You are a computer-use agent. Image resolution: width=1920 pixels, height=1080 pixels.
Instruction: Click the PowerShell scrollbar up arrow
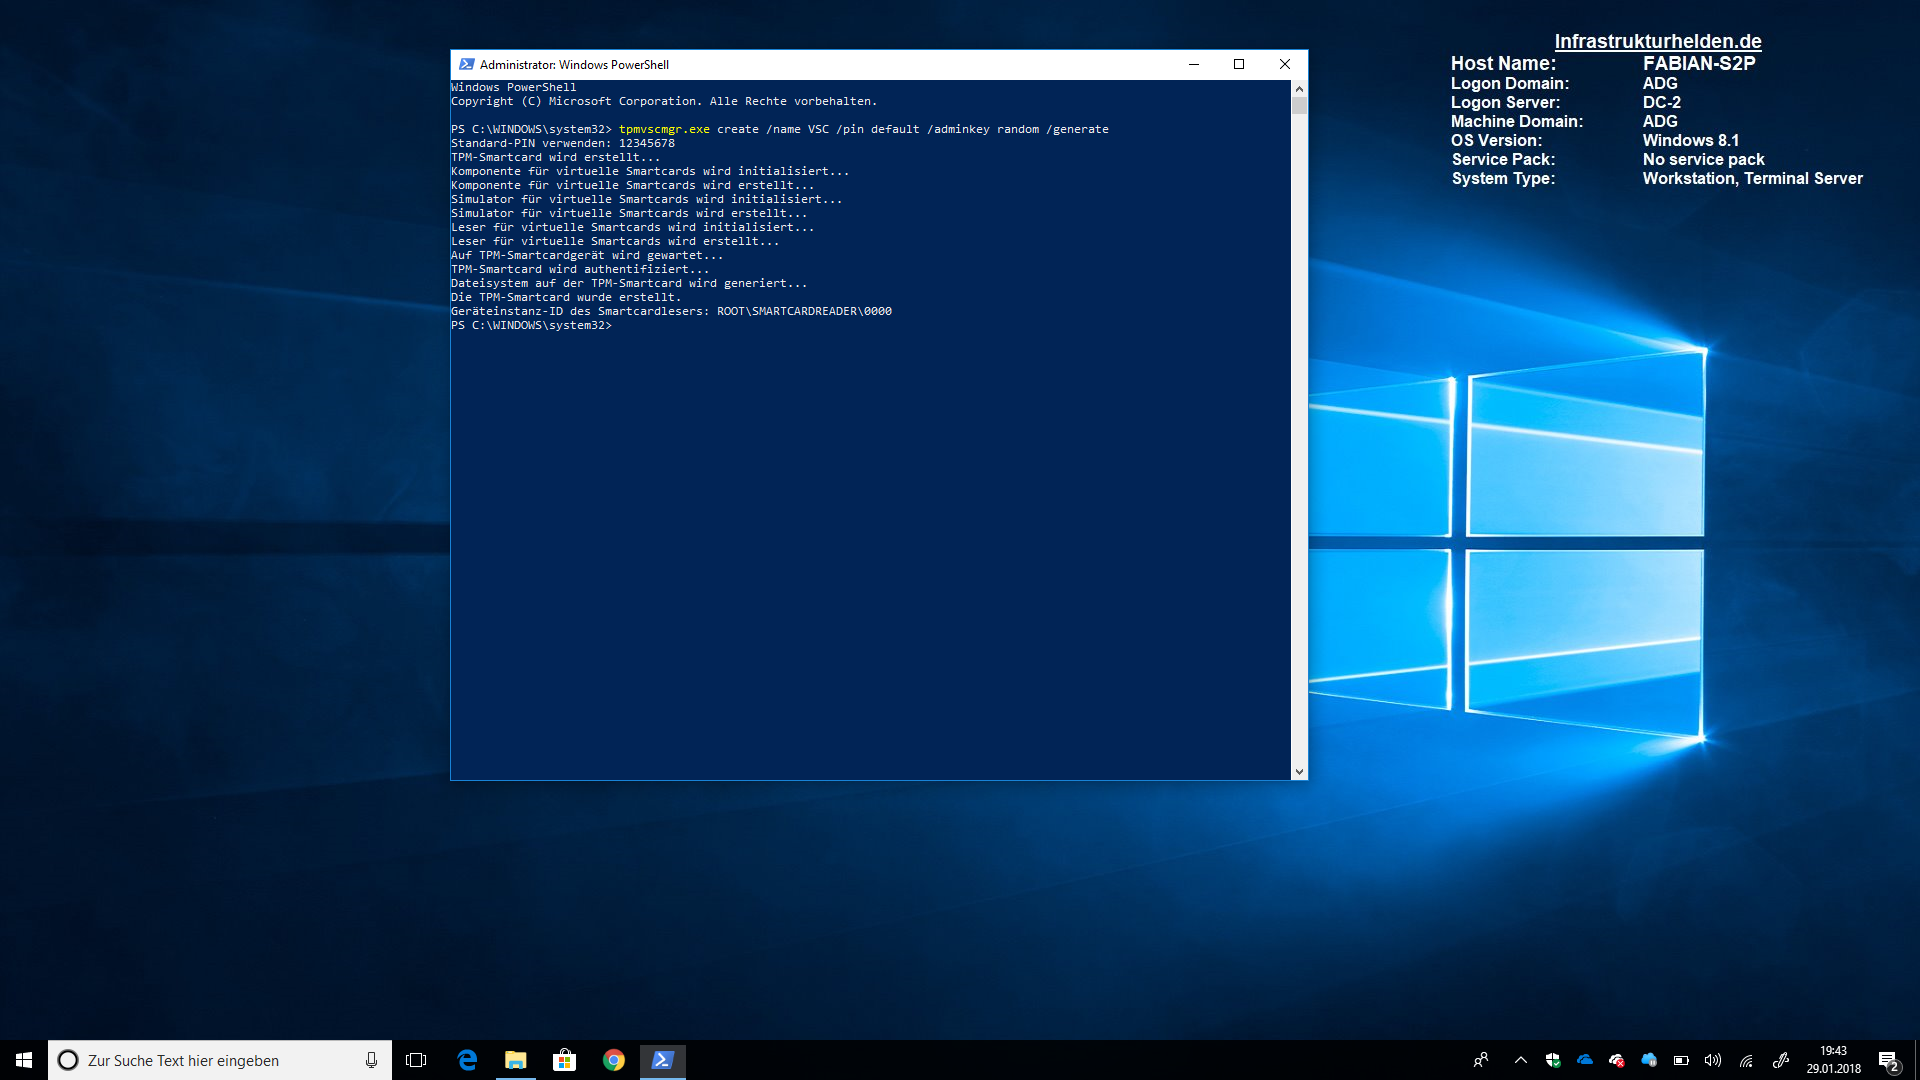click(1299, 88)
